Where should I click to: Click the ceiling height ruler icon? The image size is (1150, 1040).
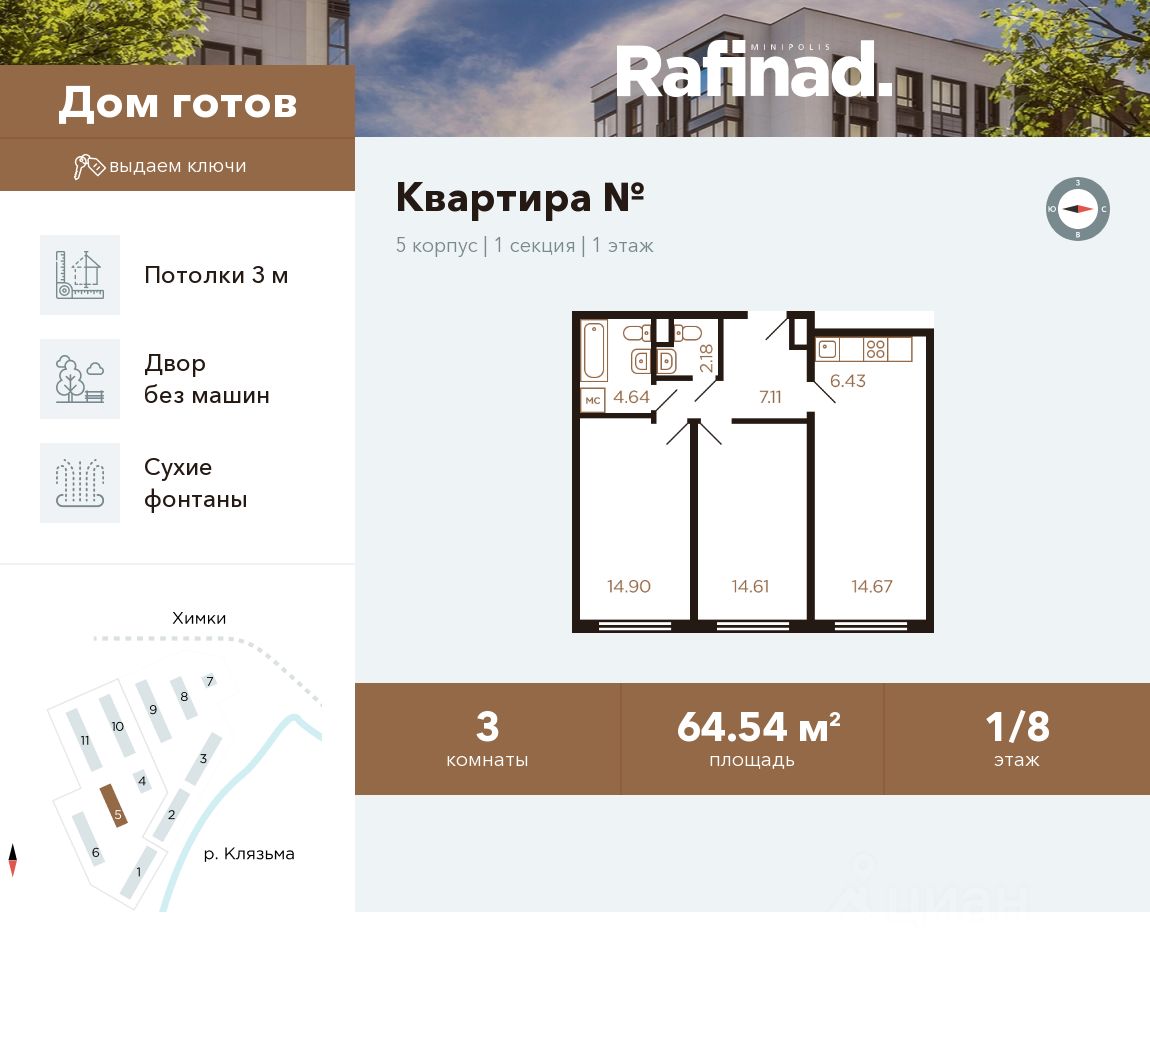80,275
